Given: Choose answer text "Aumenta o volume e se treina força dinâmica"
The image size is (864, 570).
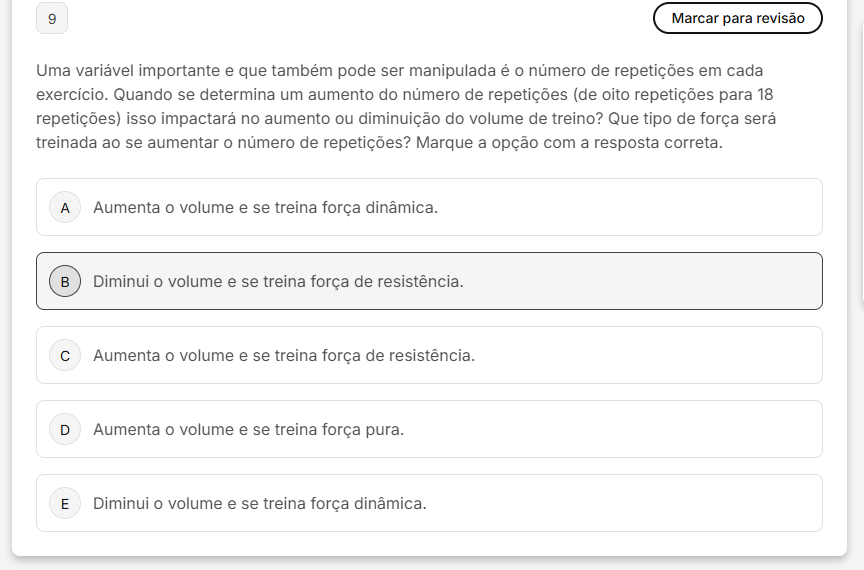Looking at the screenshot, I should coord(265,207).
